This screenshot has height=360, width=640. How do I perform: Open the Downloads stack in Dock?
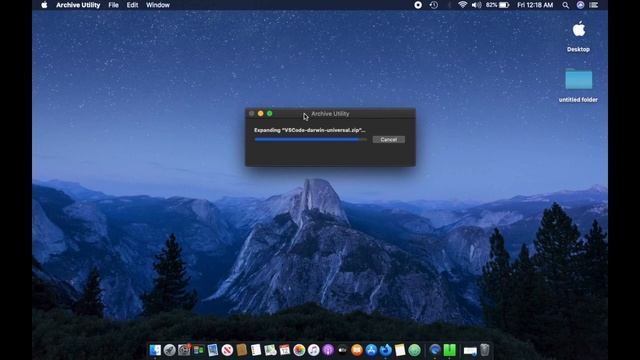point(470,350)
